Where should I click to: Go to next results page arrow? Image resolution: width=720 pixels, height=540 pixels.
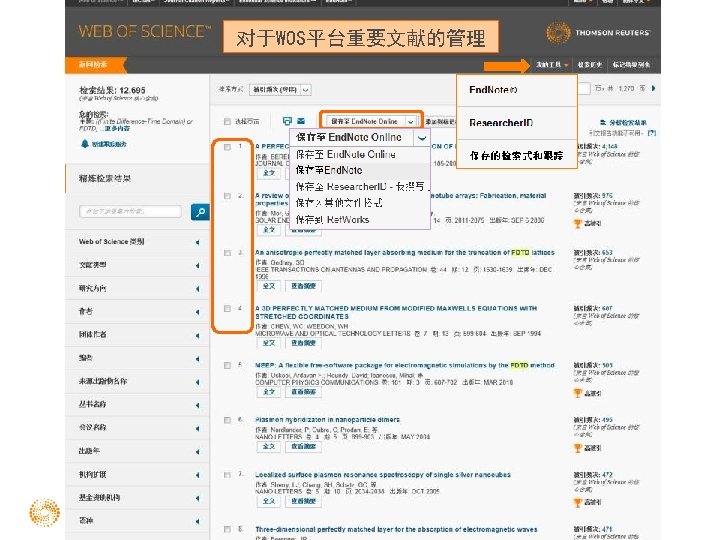[x=653, y=88]
